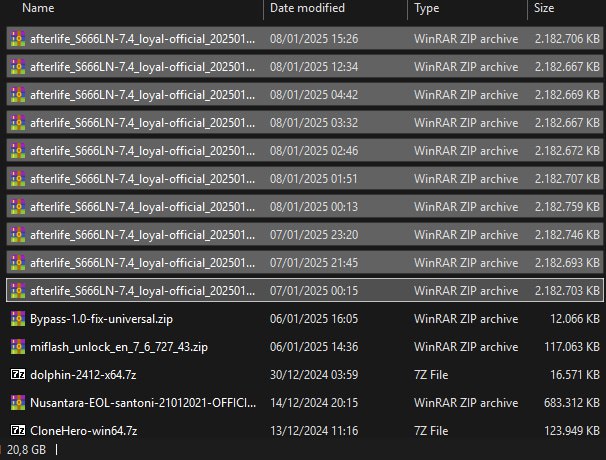
Task: Select the afterlife archive modified 08/01/2025 04:42
Action: 305,95
